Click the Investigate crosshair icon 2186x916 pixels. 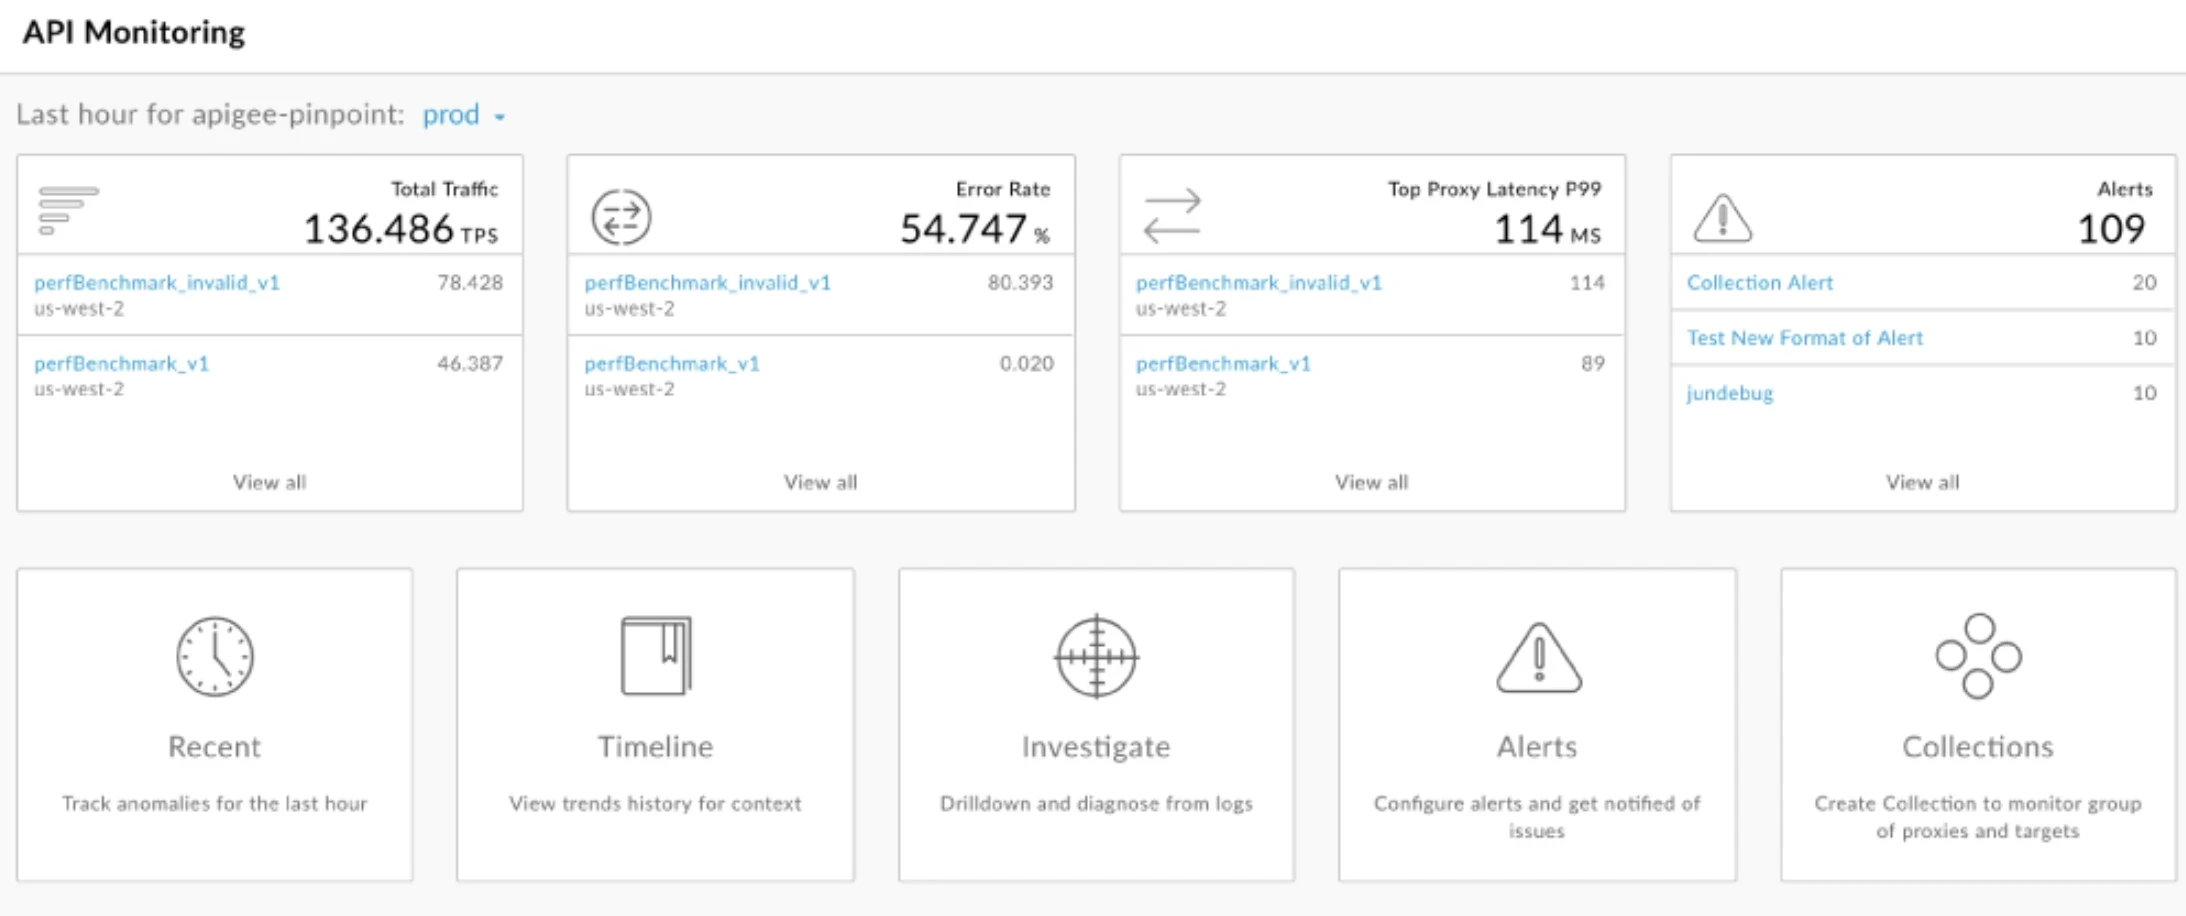[x=1096, y=656]
